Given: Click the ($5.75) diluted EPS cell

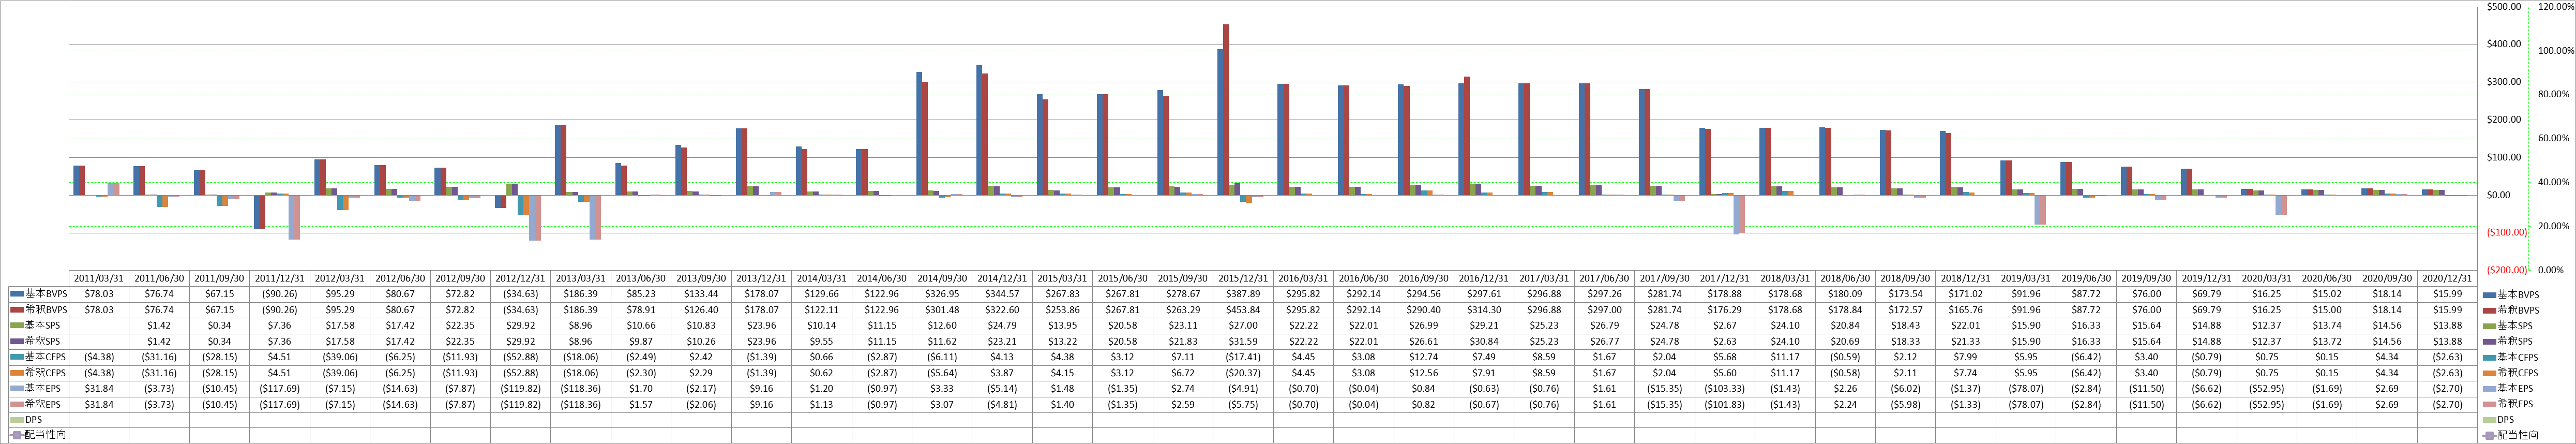Looking at the screenshot, I should (1243, 404).
